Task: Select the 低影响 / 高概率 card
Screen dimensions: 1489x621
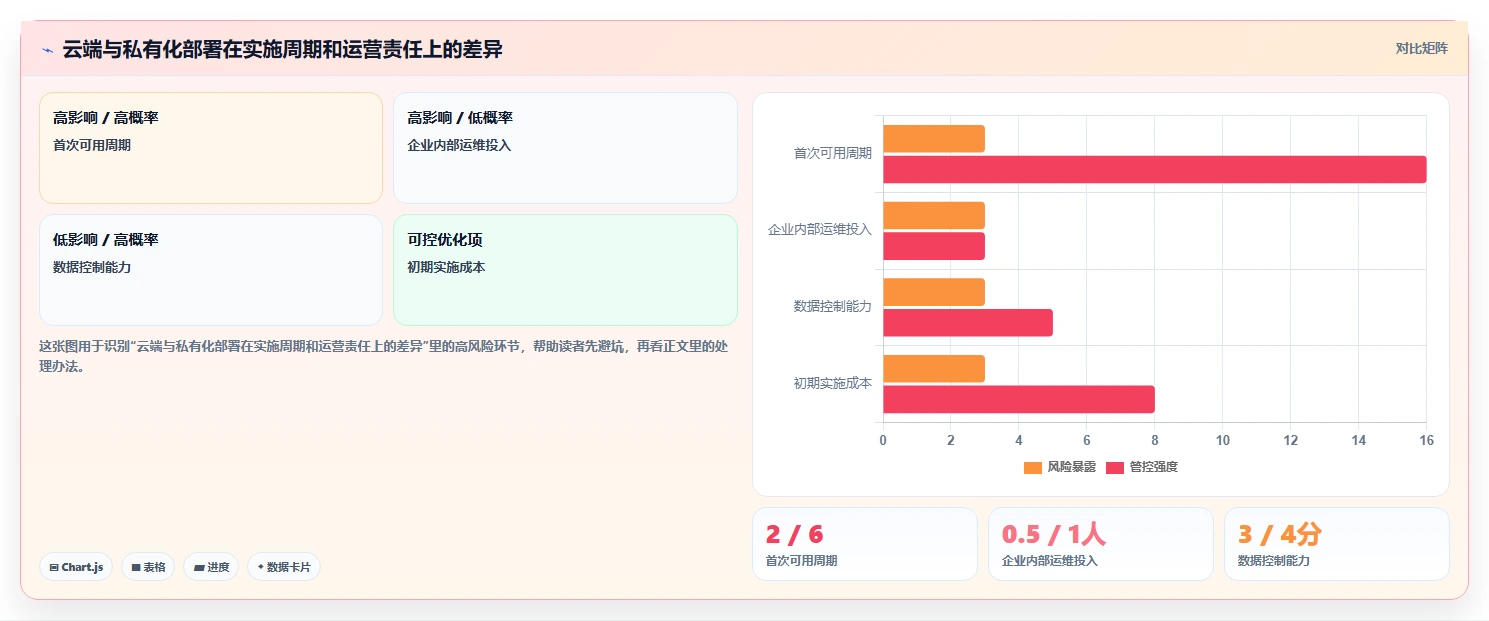Action: [211, 270]
